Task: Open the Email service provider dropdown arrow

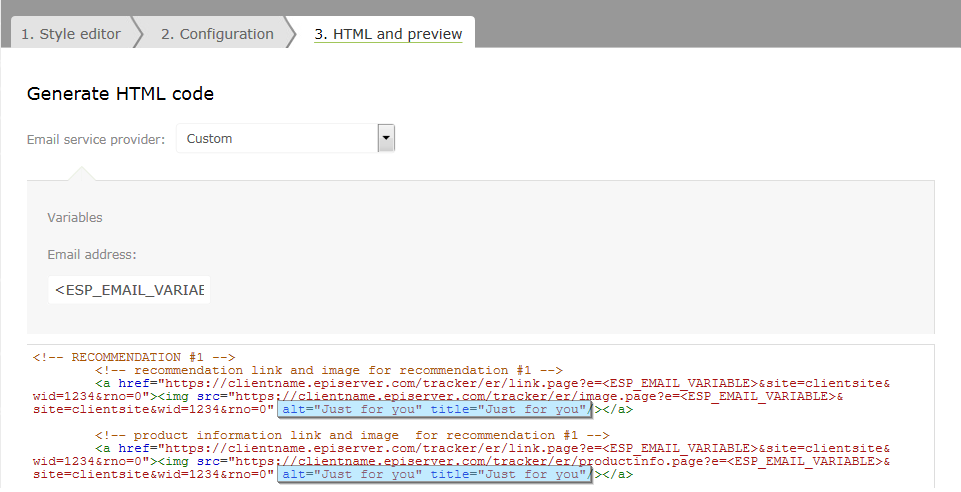Action: (x=386, y=138)
